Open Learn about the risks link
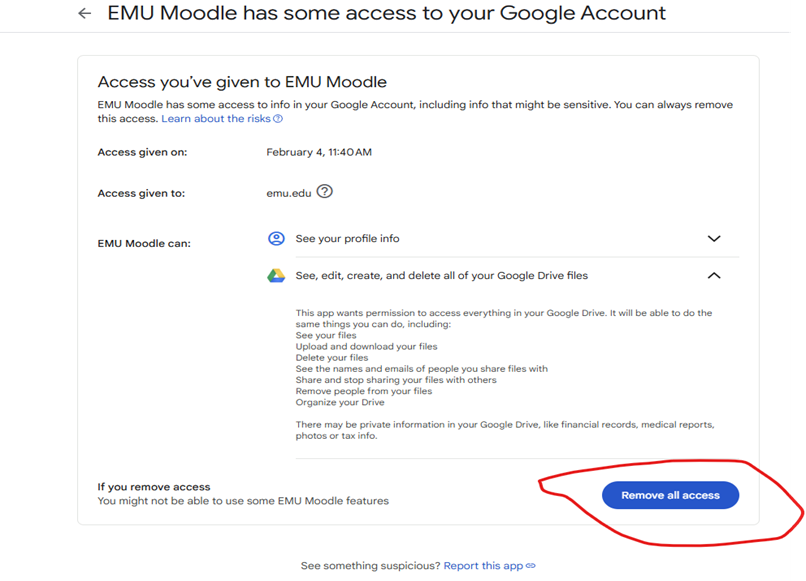806x581 pixels. point(216,119)
